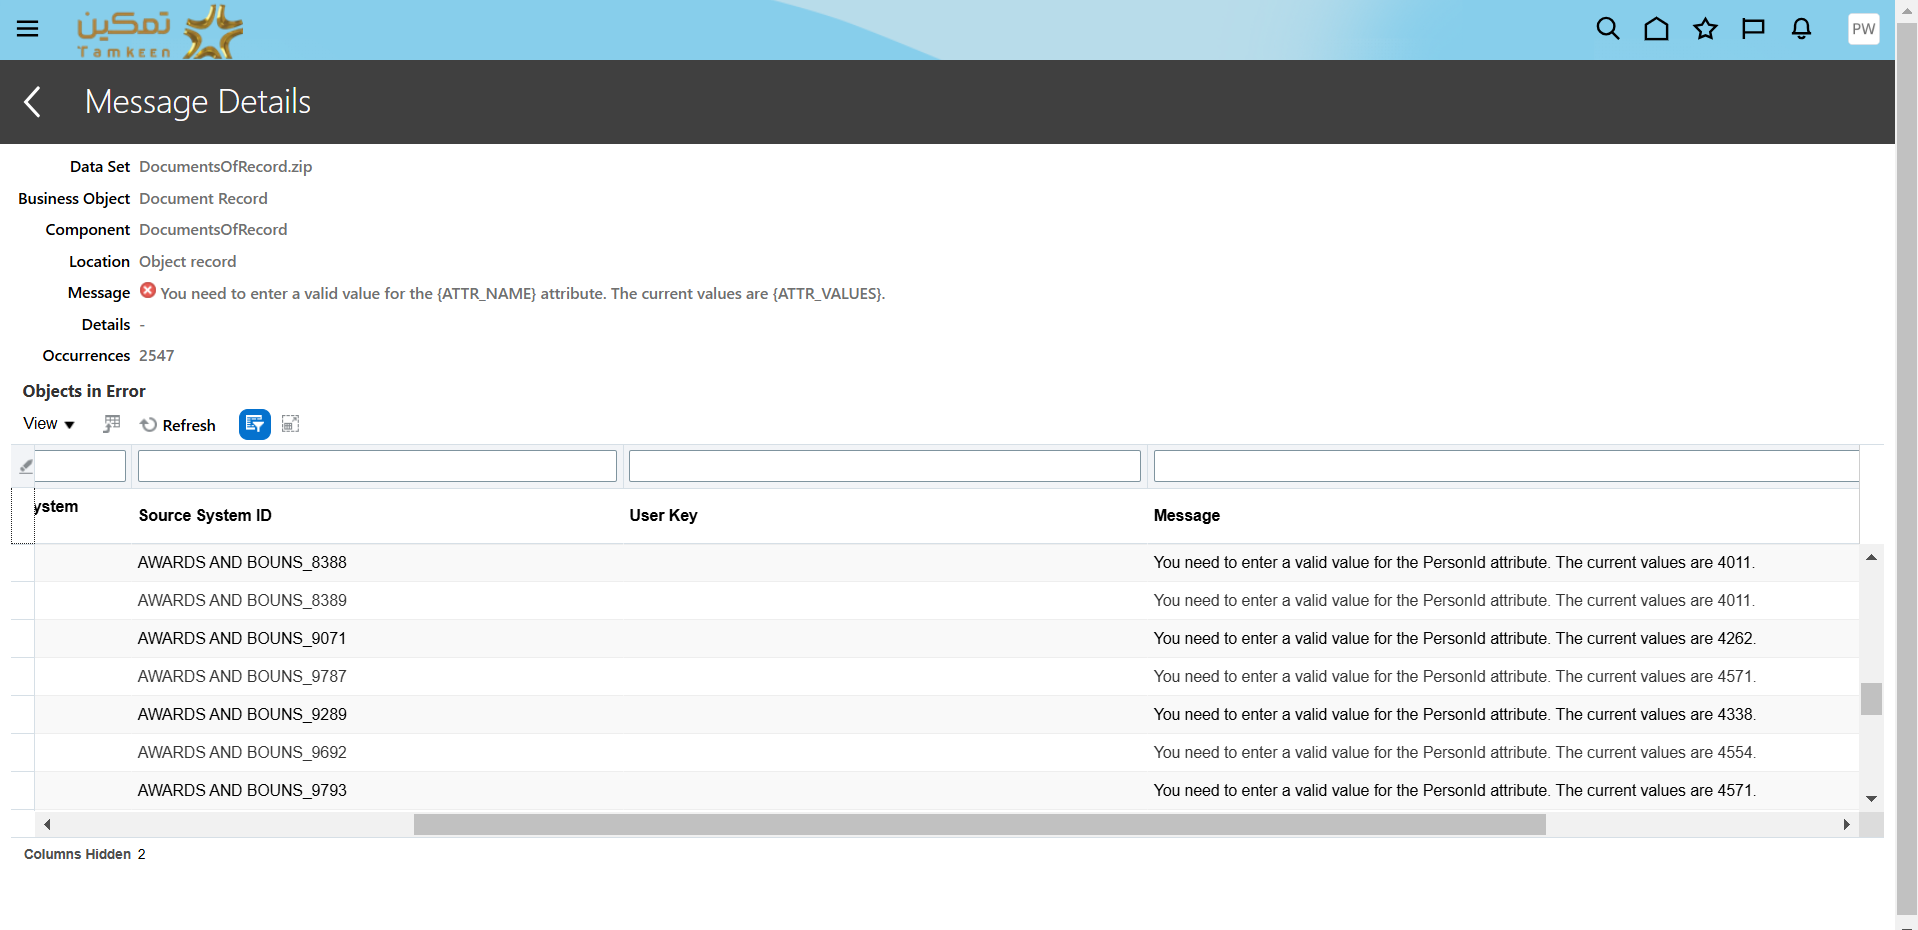Image resolution: width=1918 pixels, height=930 pixels.
Task: Click message ending with 4262
Action: [x=1454, y=639]
